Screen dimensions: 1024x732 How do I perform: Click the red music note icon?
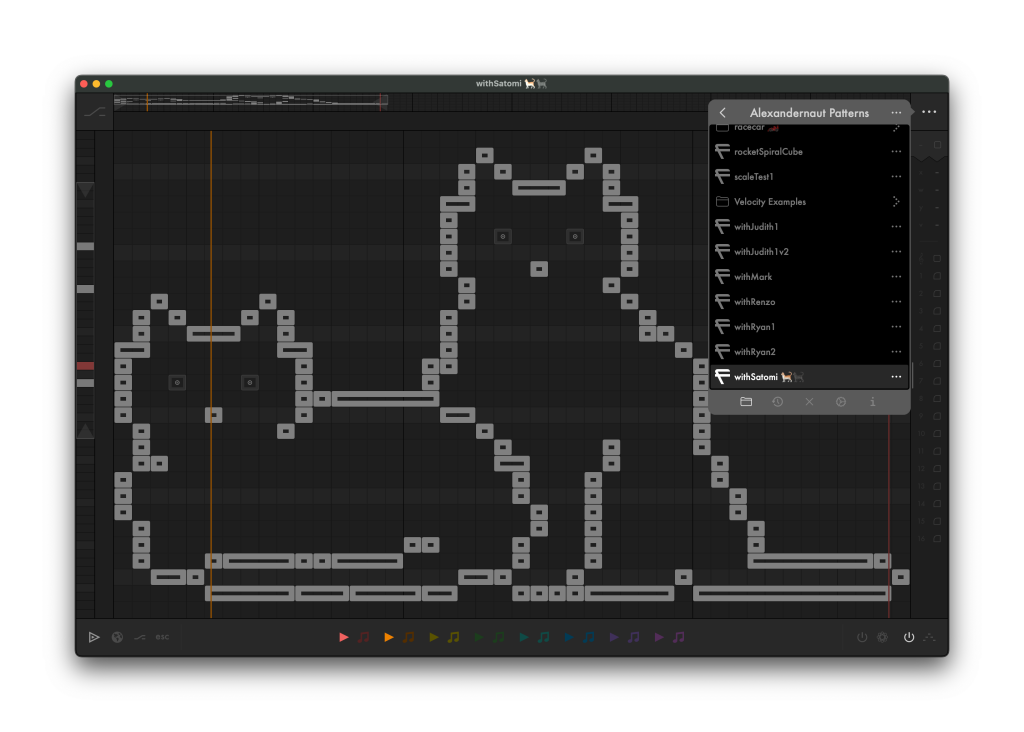[x=363, y=637]
